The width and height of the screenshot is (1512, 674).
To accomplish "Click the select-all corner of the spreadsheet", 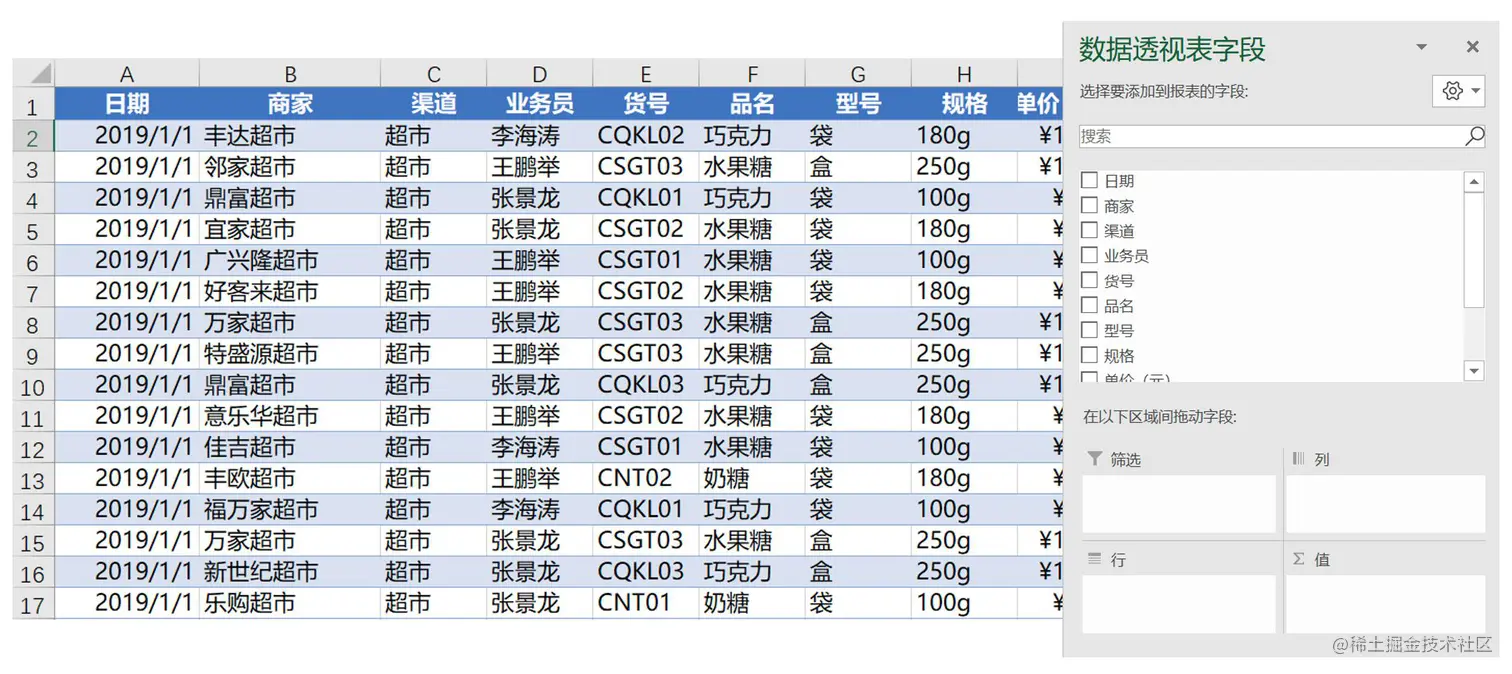I will pos(34,74).
